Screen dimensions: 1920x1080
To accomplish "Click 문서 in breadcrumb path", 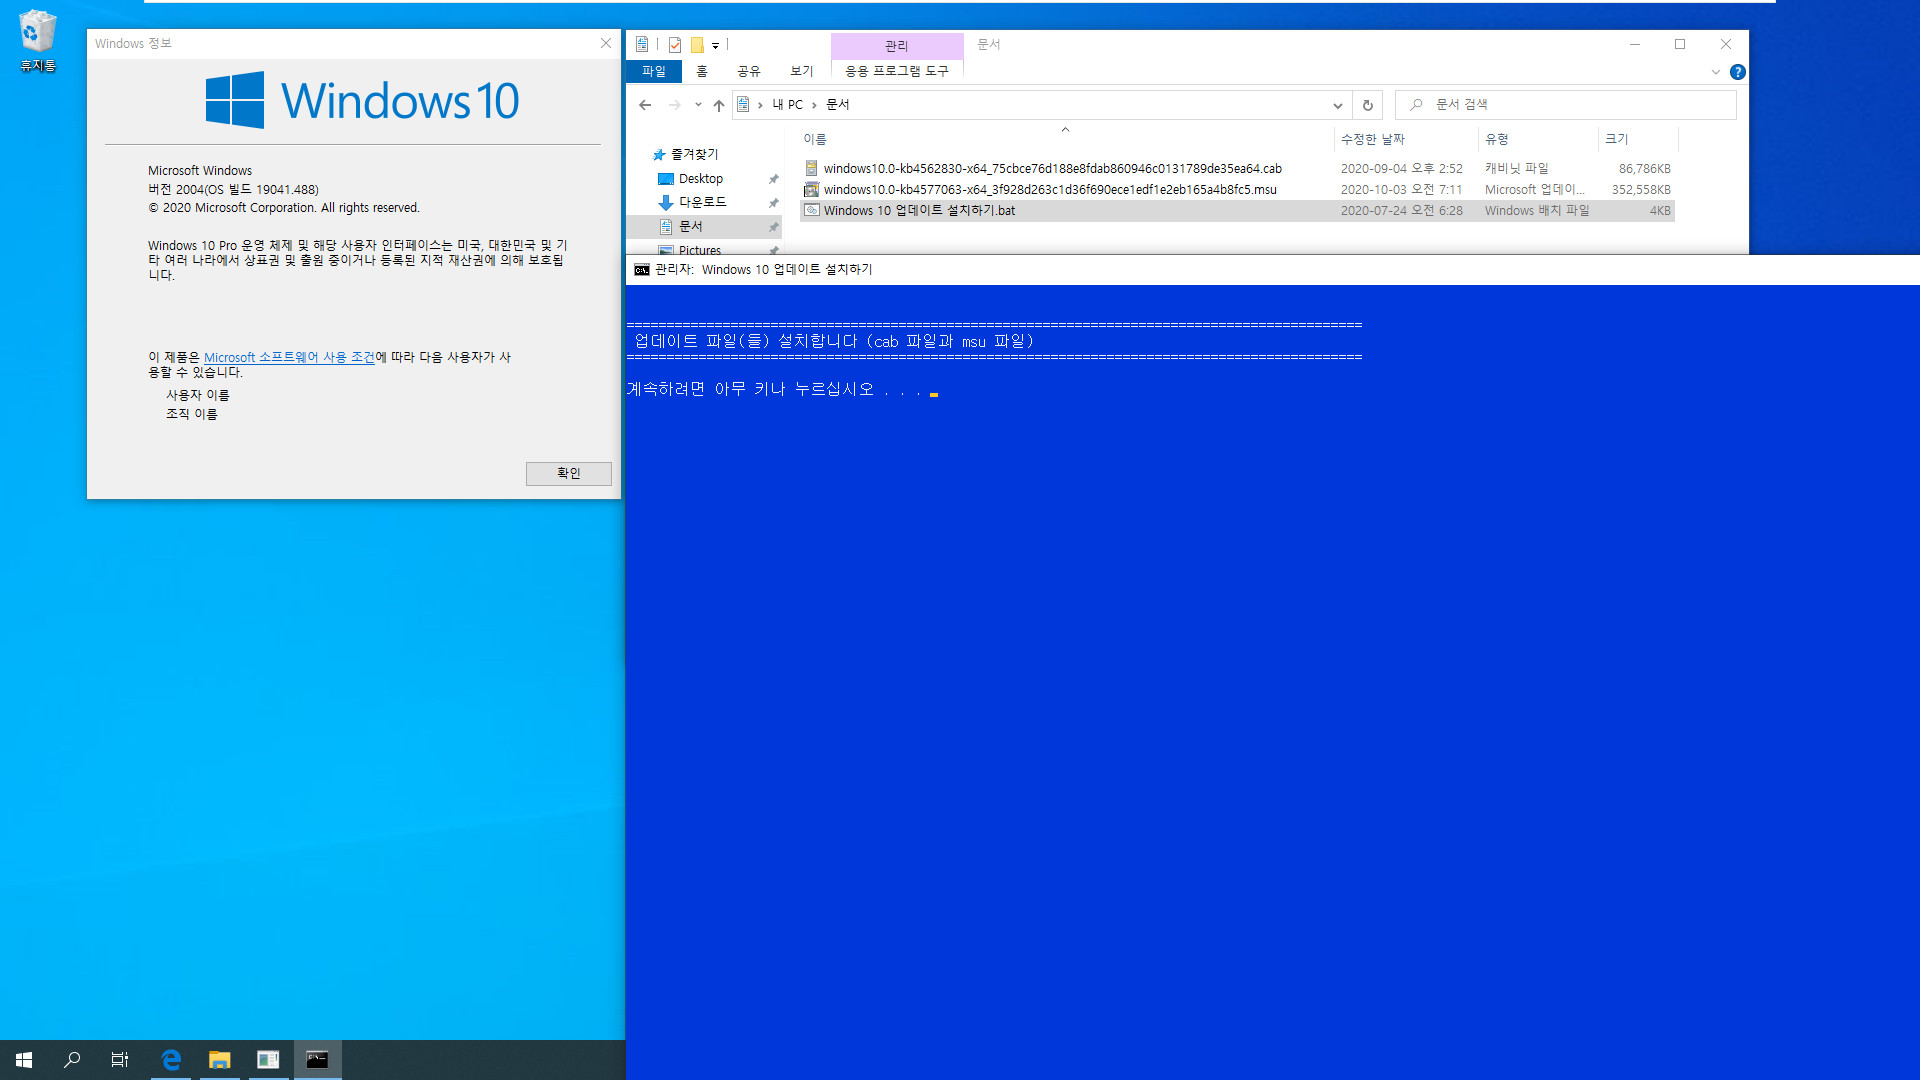I will [x=837, y=105].
